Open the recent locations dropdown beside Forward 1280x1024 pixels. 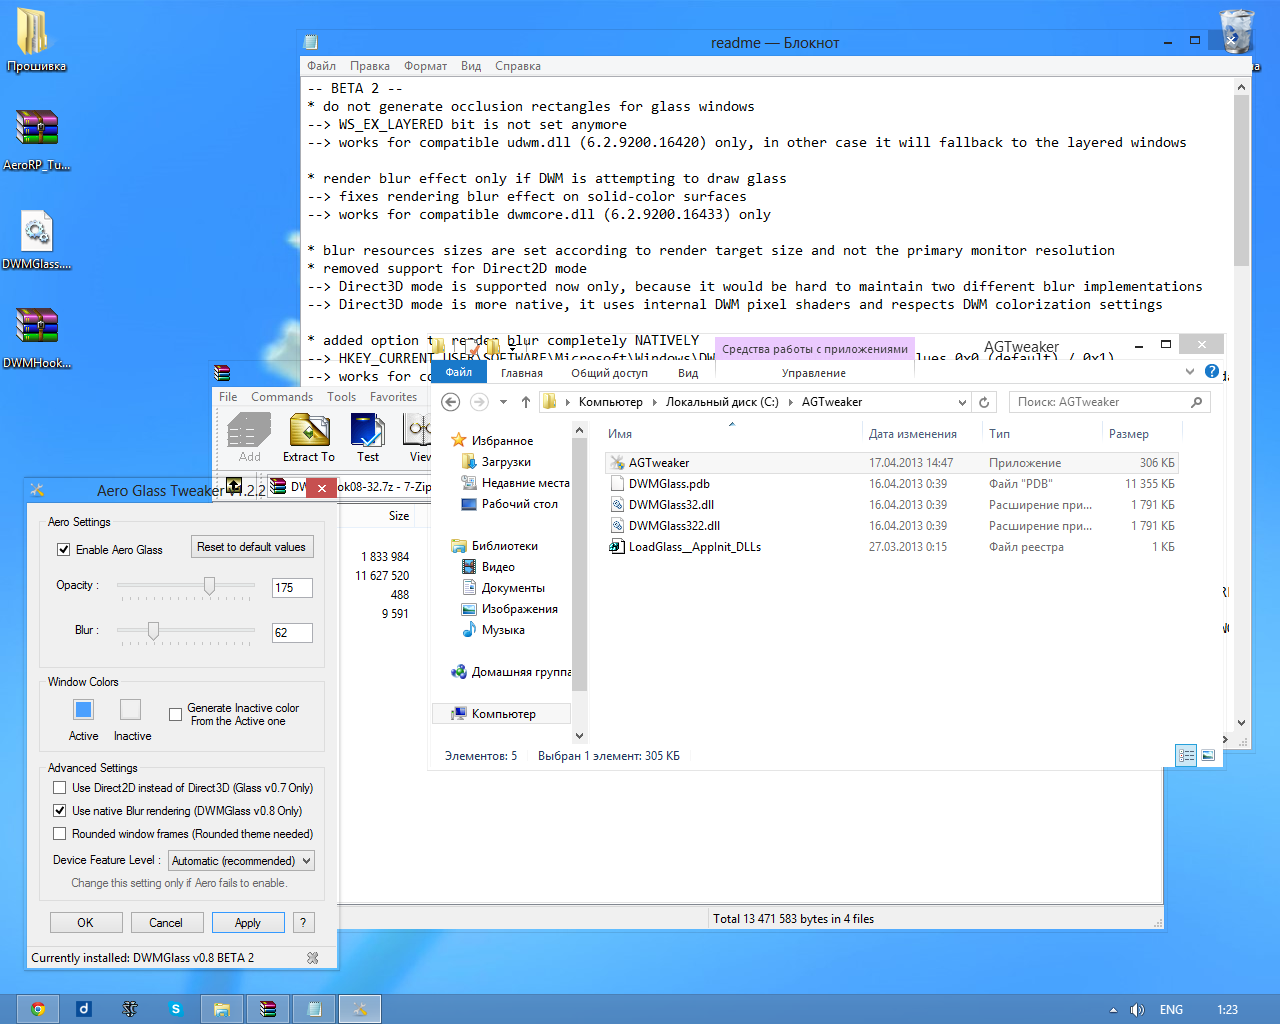click(503, 402)
